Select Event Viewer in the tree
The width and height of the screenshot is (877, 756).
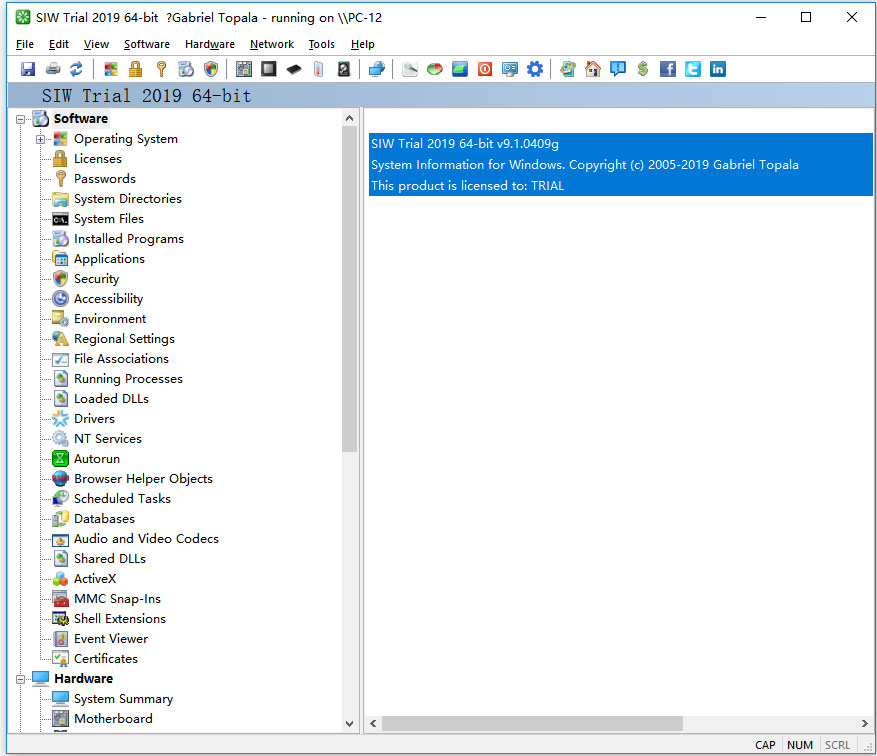110,639
